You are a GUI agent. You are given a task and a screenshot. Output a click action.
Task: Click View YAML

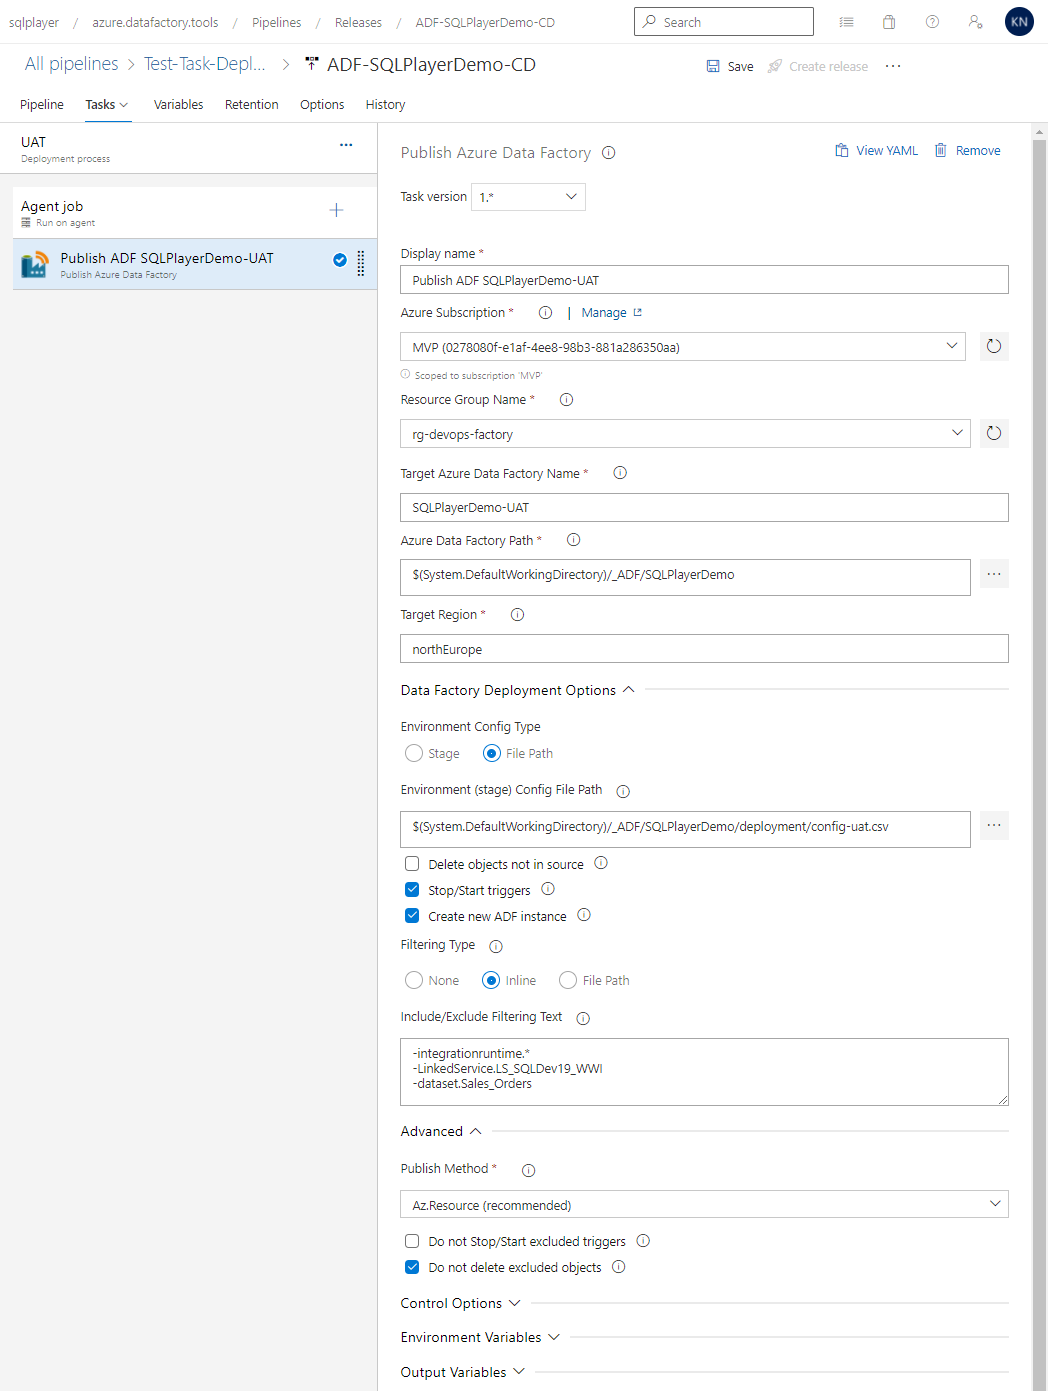(x=876, y=150)
